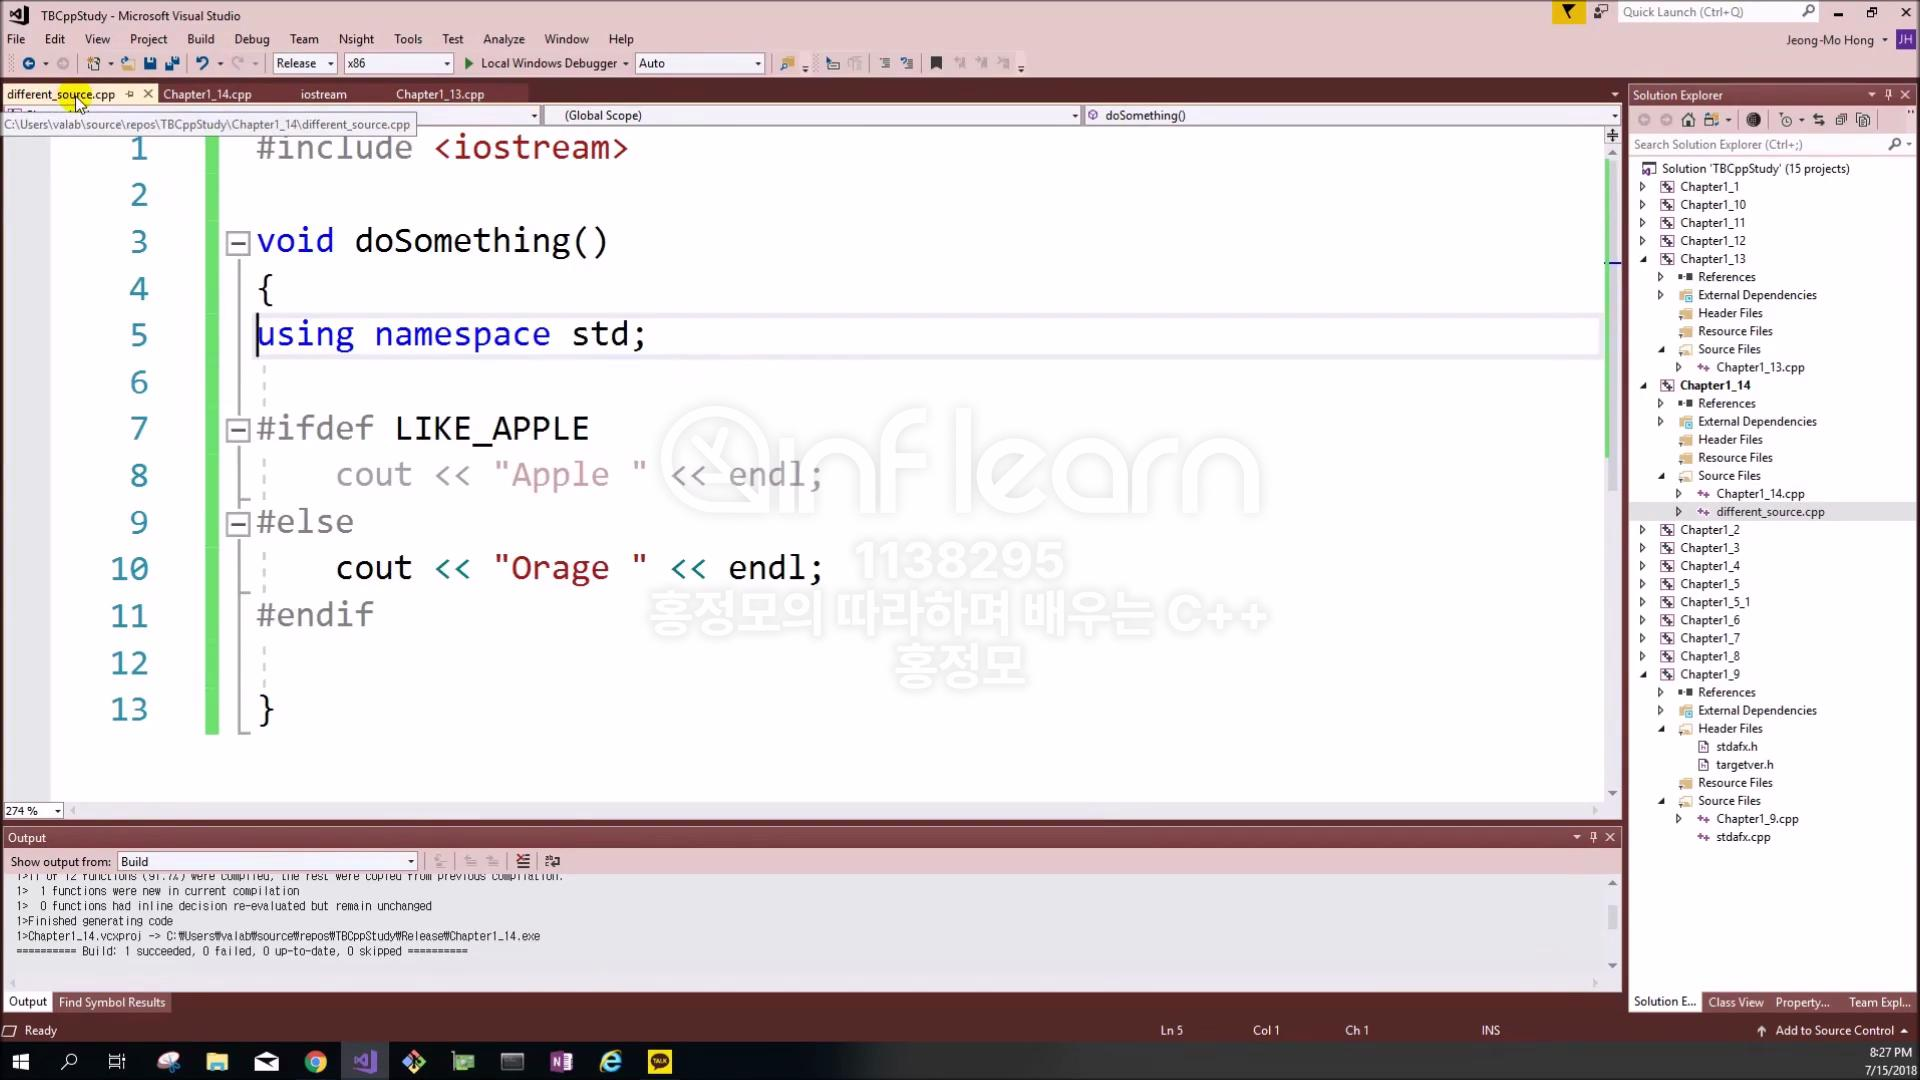Collapse the doSomething function outline block
Image resolution: width=1920 pixels, height=1080 pixels.
[x=237, y=243]
